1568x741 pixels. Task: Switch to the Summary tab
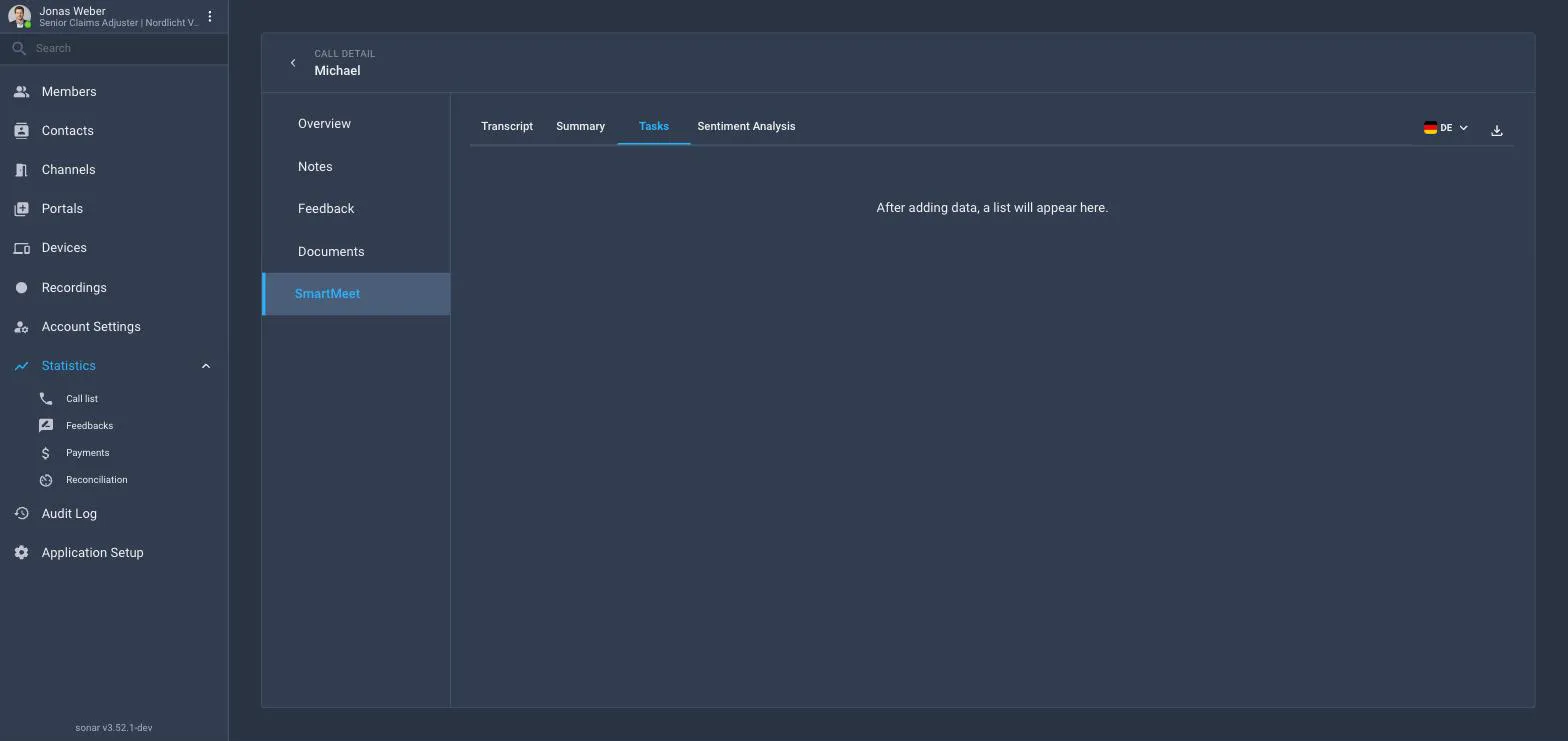tap(580, 126)
